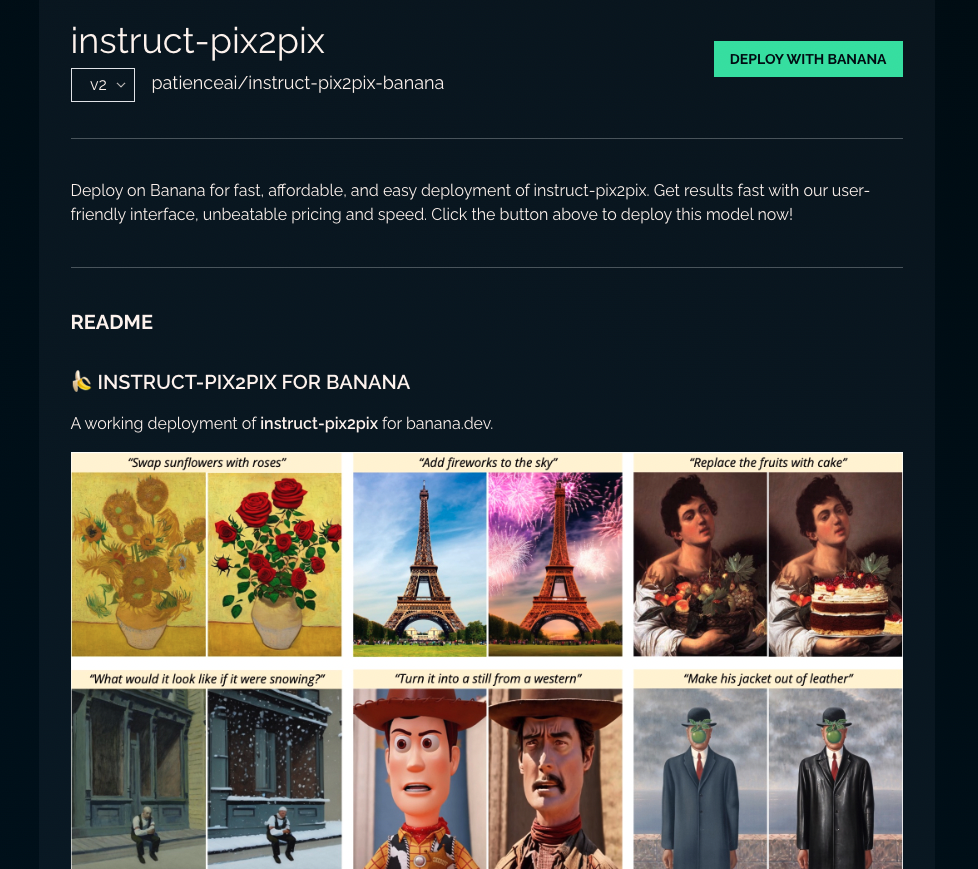Click the chevron arrow beside v2
The height and width of the screenshot is (869, 978).
pos(121,85)
